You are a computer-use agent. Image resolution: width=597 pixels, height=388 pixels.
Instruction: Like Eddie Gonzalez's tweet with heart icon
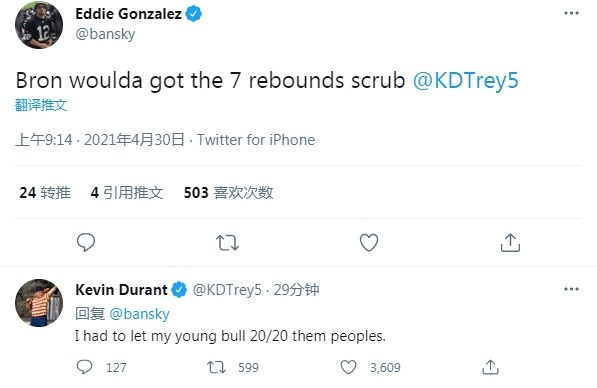point(369,242)
